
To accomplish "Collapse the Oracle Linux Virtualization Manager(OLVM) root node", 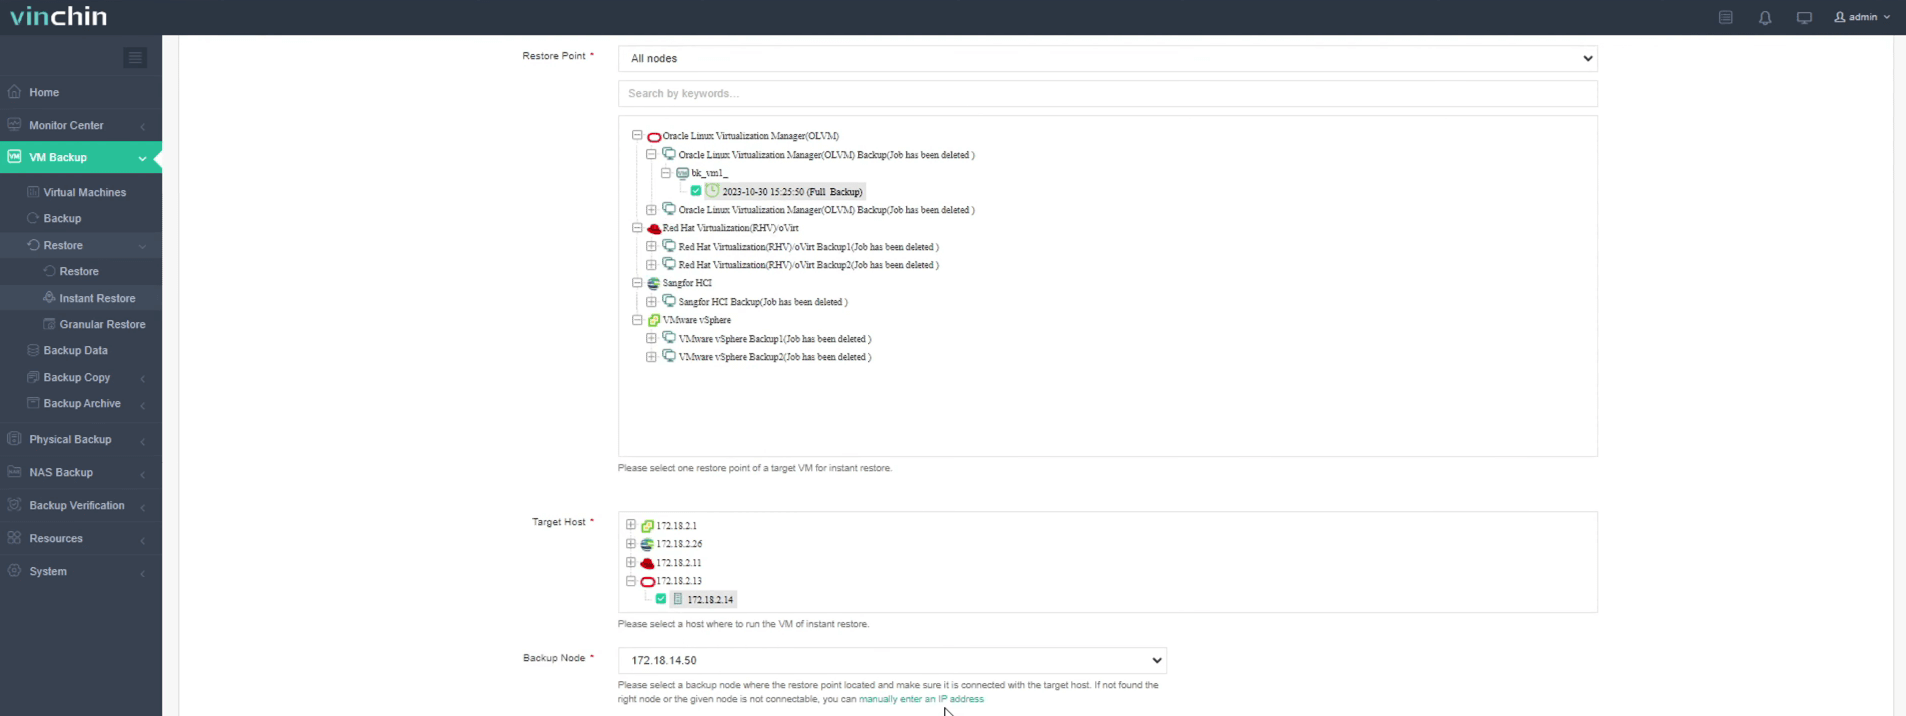I will (x=637, y=135).
